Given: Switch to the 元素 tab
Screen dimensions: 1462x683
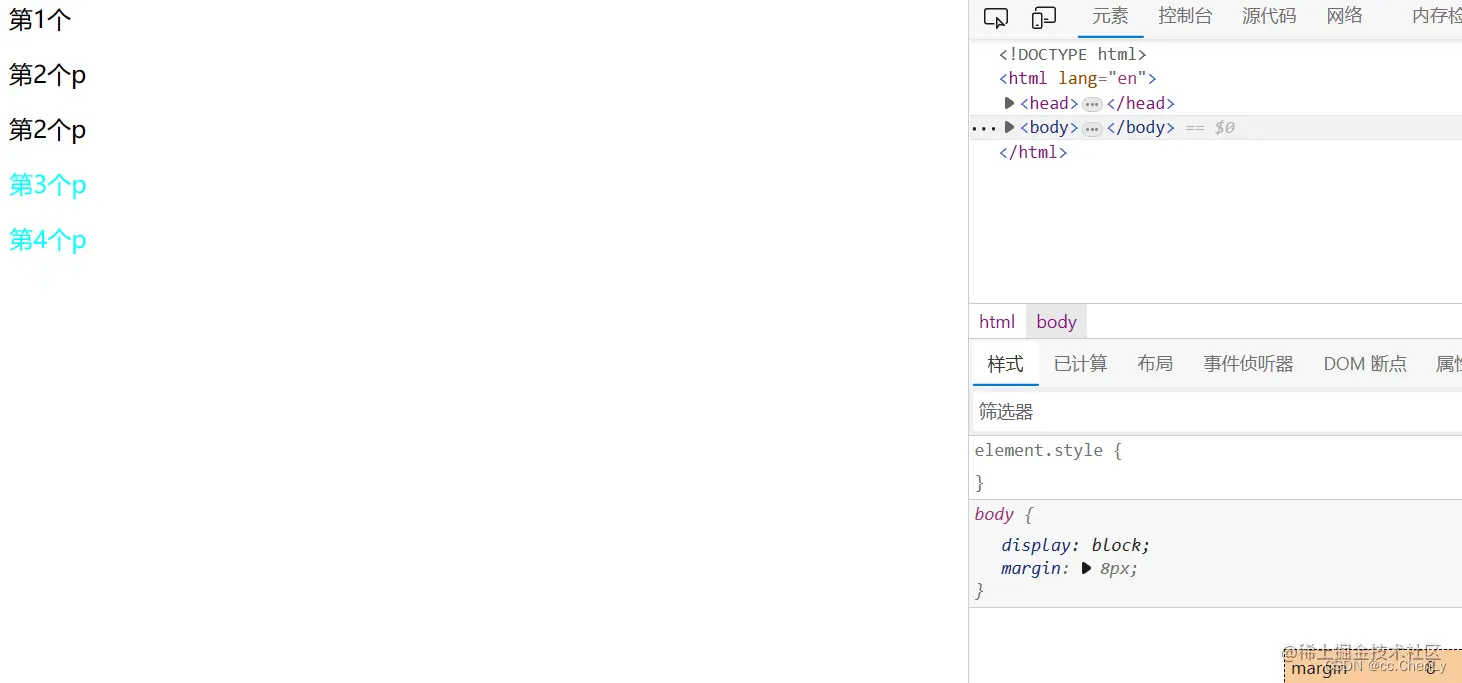Looking at the screenshot, I should [1110, 16].
